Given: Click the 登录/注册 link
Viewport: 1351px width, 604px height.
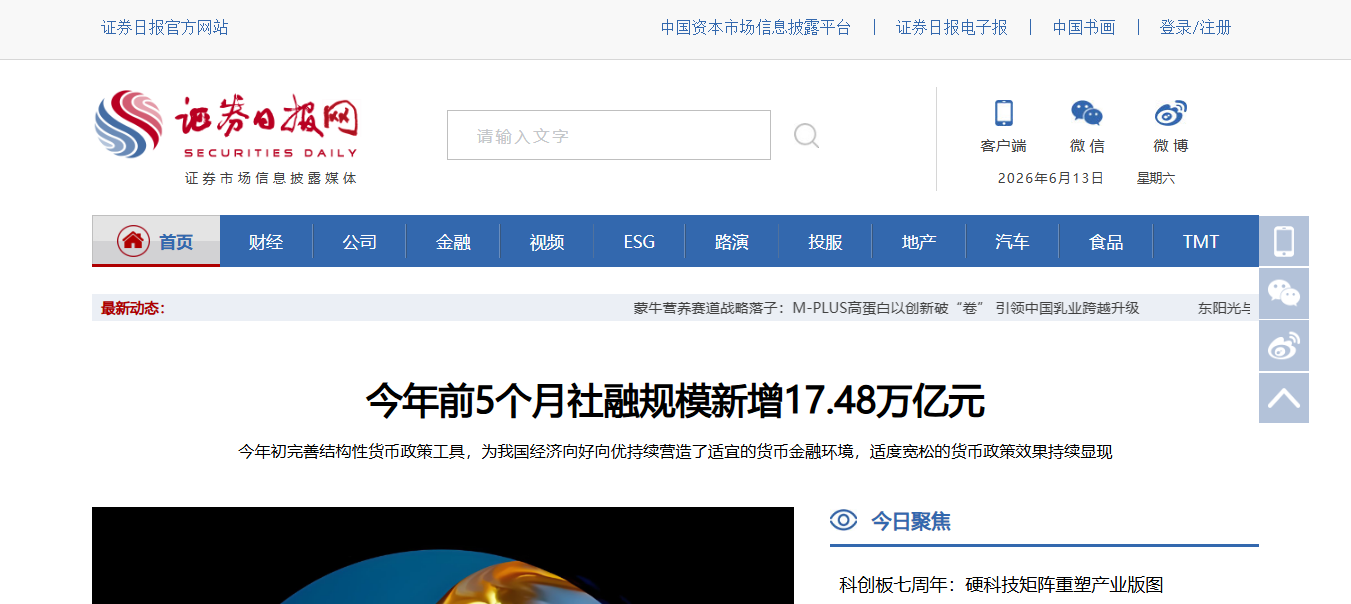Looking at the screenshot, I should coord(1196,28).
